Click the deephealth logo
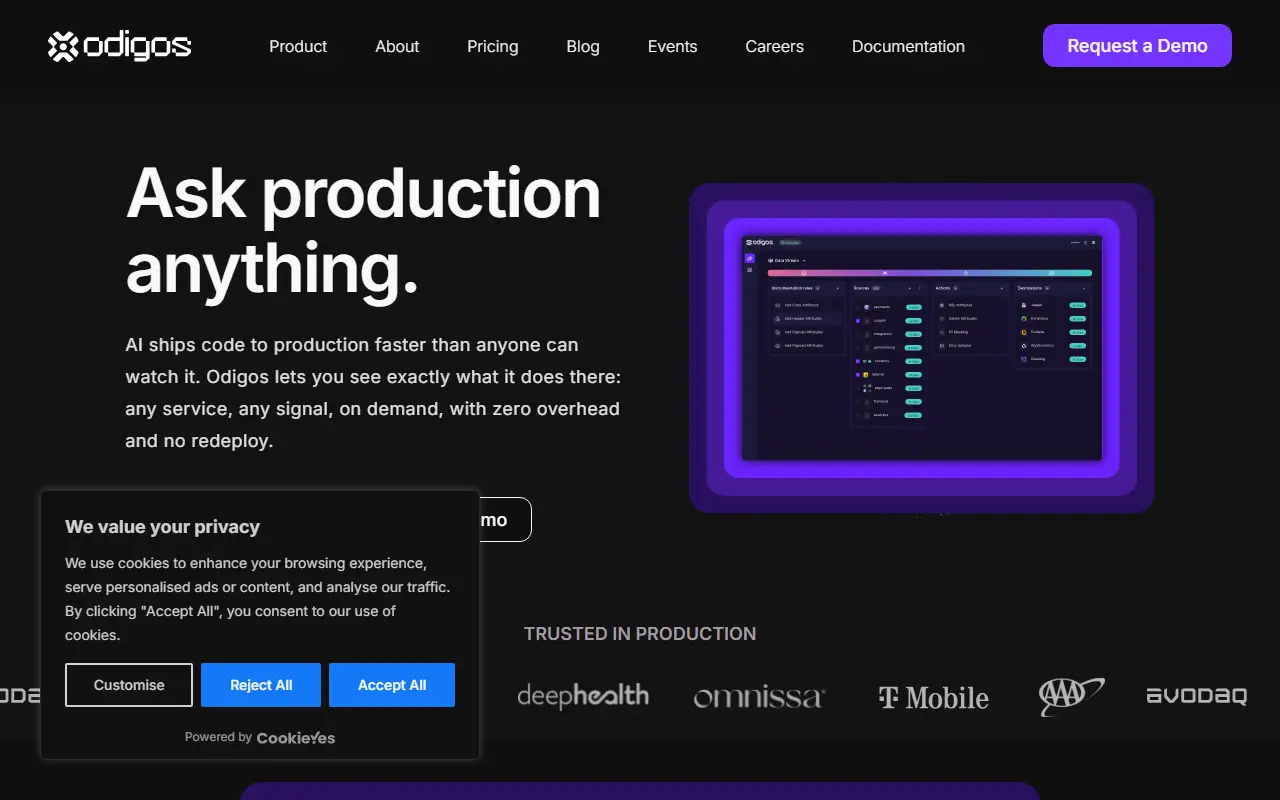Image resolution: width=1280 pixels, height=800 pixels. coord(583,696)
